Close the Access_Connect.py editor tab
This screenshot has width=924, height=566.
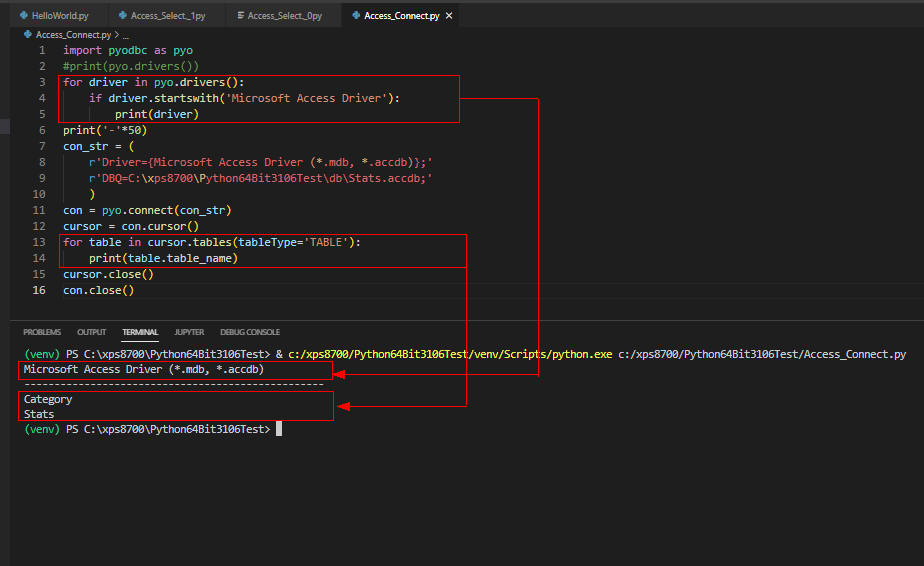pos(449,16)
